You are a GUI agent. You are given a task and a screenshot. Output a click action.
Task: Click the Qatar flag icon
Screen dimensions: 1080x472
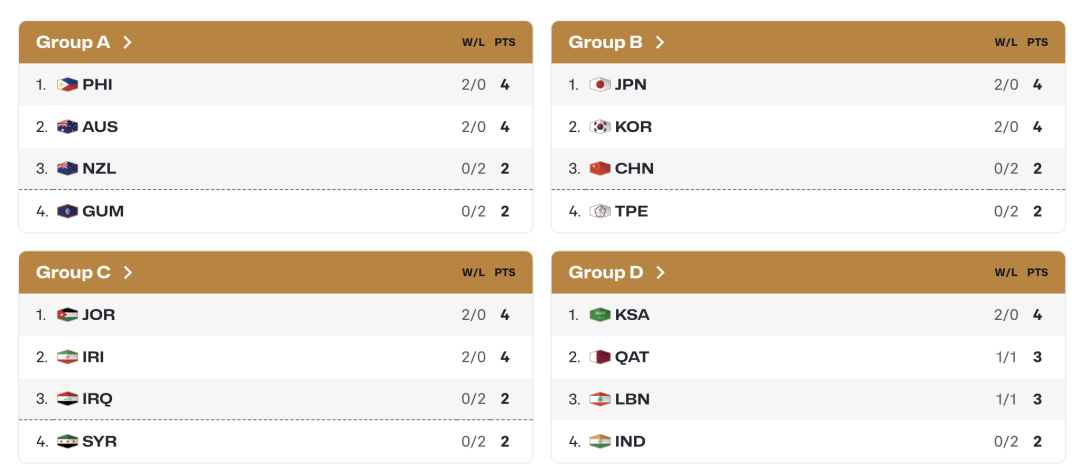click(x=600, y=357)
